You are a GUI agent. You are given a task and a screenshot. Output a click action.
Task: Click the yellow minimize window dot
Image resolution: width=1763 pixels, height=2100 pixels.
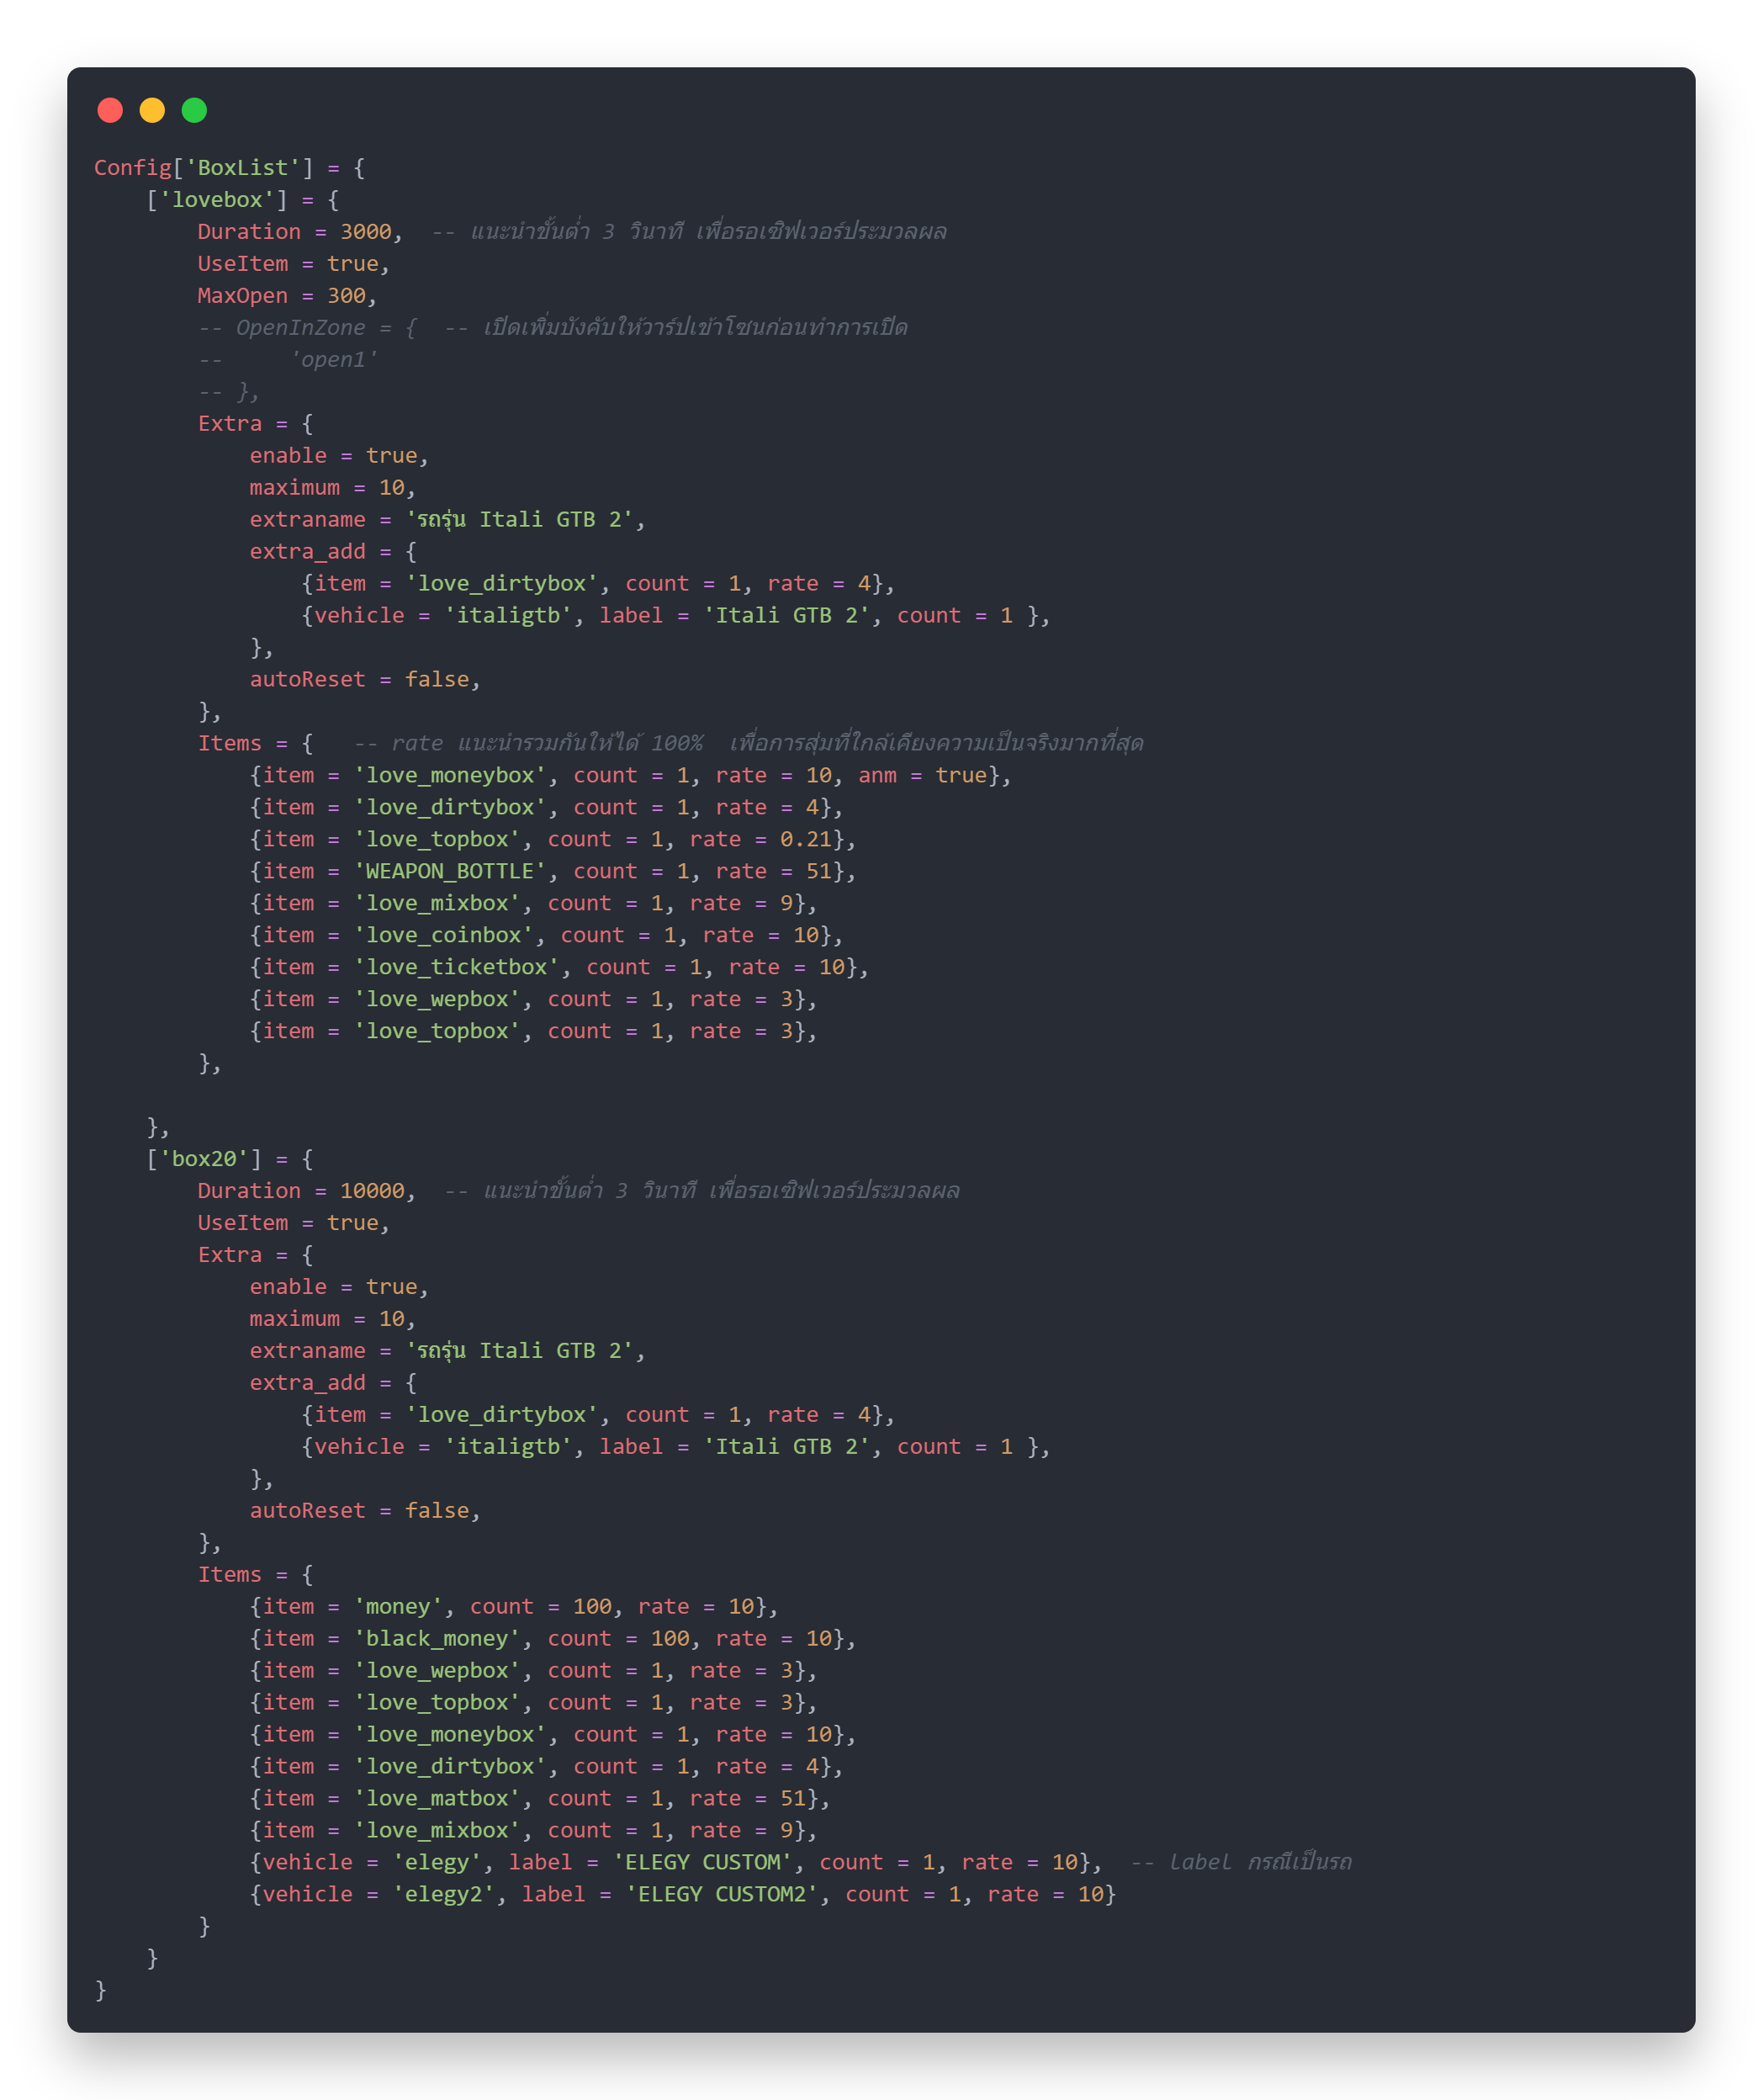tap(152, 110)
